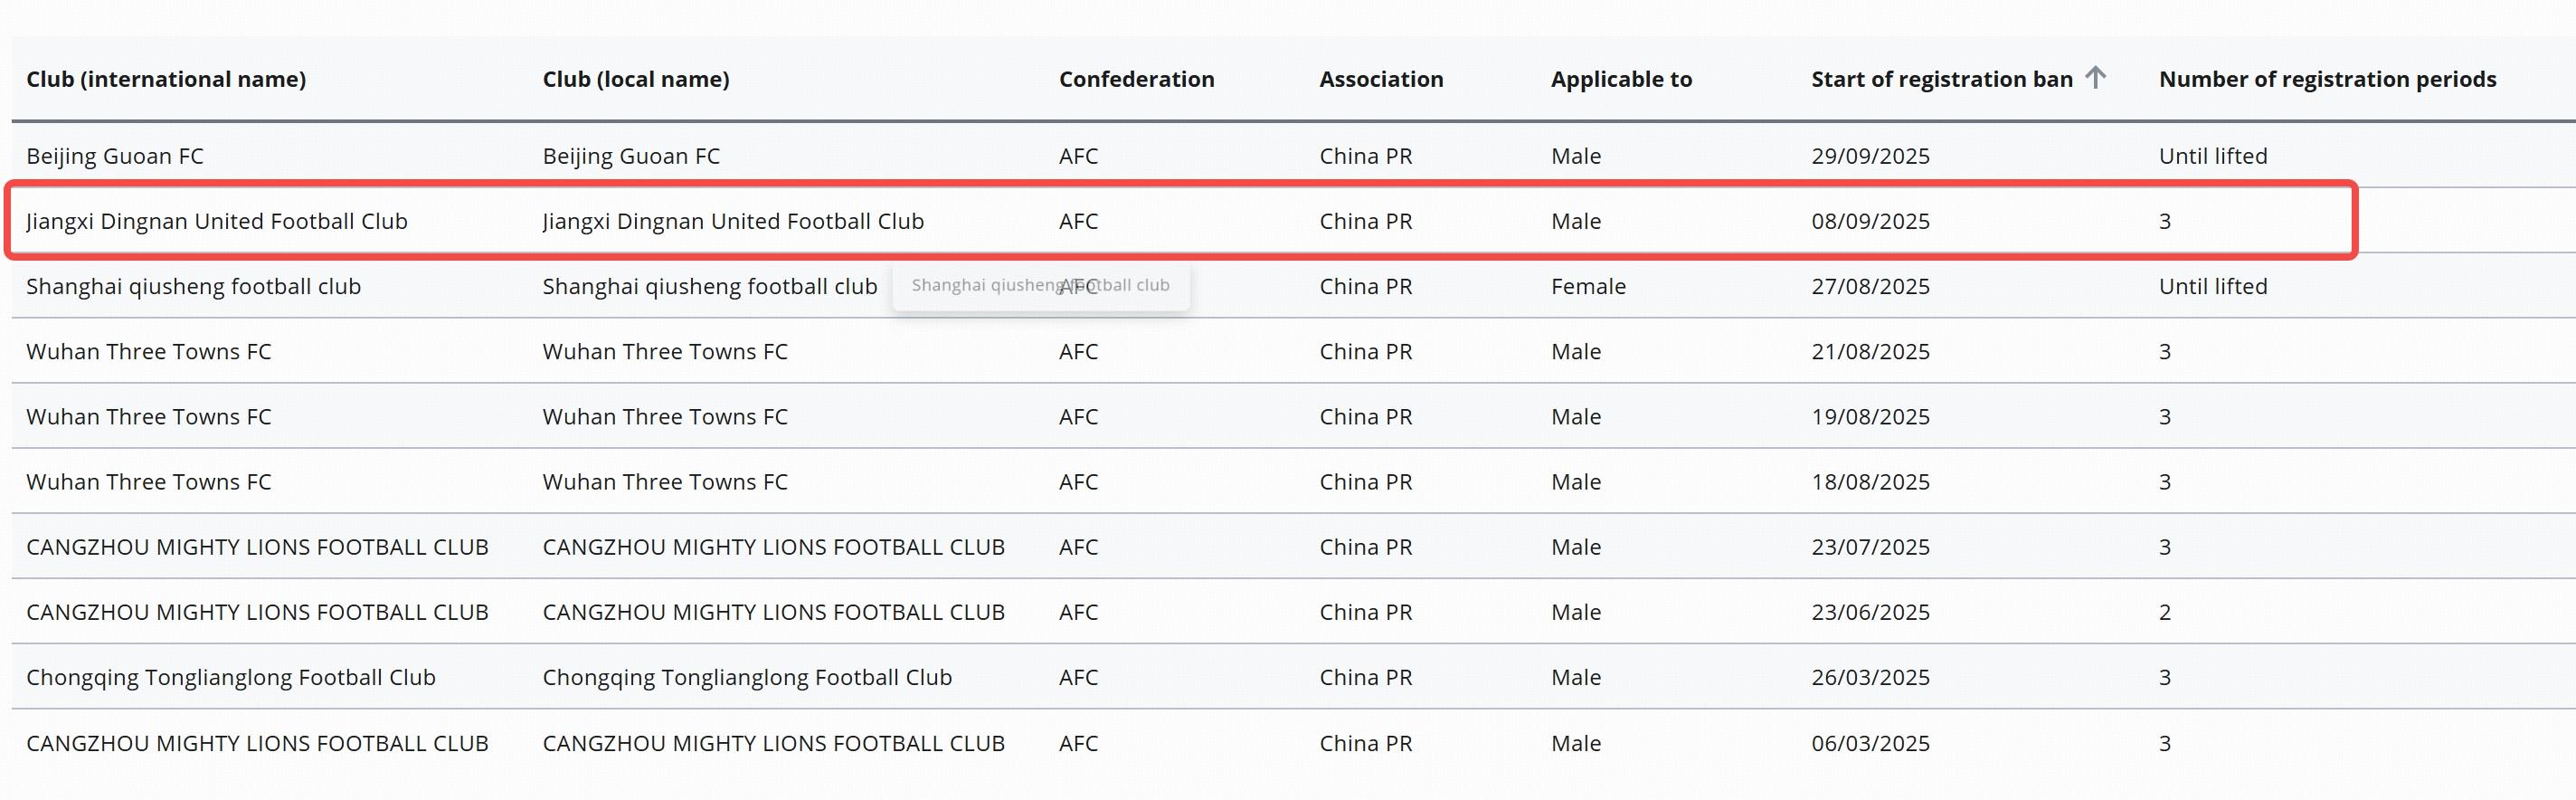
Task: Click Cangzhou Mighty Lions row dated 06/03/2025
Action: tap(257, 744)
